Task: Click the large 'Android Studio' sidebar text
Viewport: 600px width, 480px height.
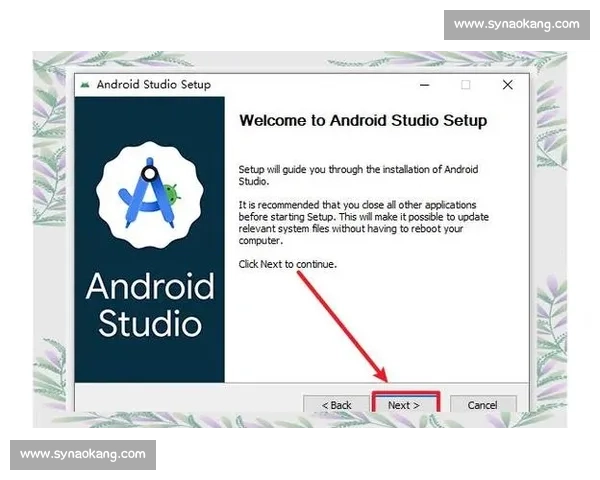Action: click(x=150, y=305)
